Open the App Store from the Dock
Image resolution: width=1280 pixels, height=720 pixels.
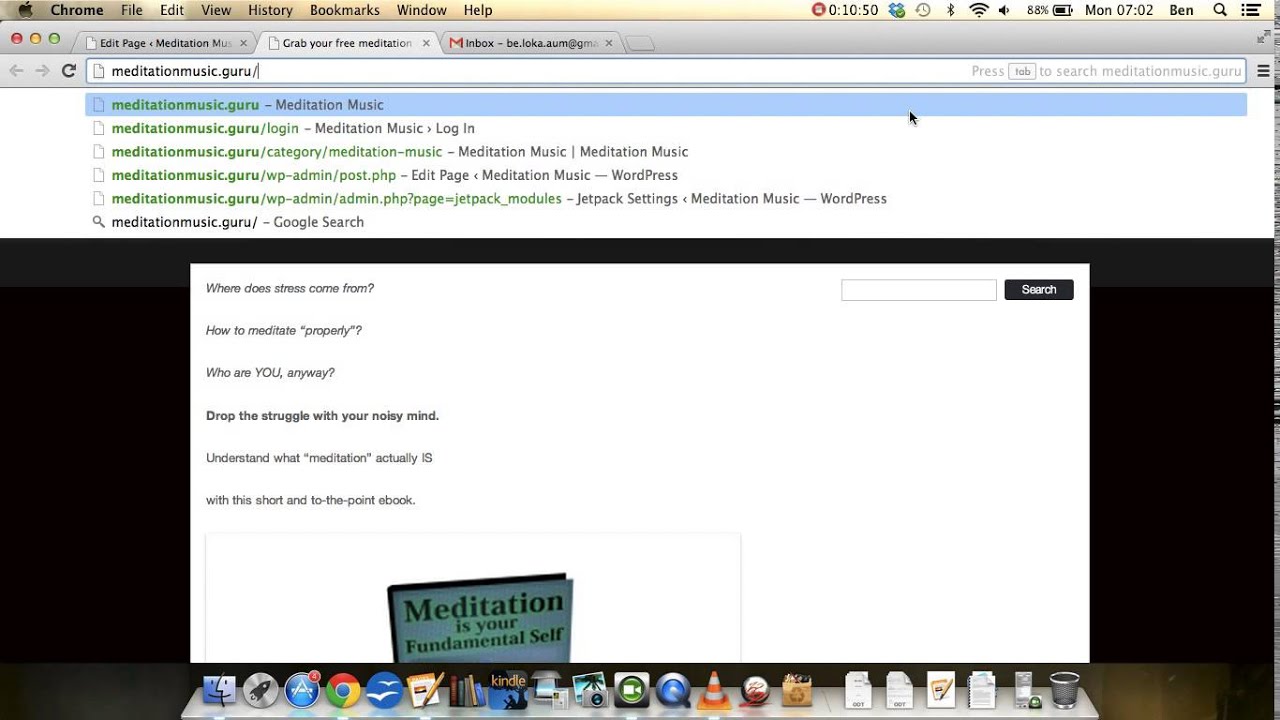[302, 690]
